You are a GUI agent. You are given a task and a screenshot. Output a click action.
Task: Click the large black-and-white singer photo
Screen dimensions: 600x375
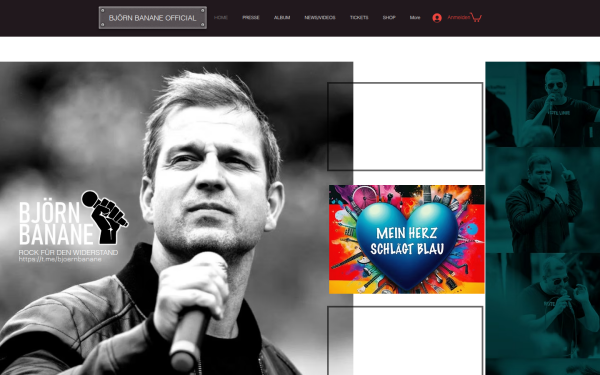(x=176, y=218)
